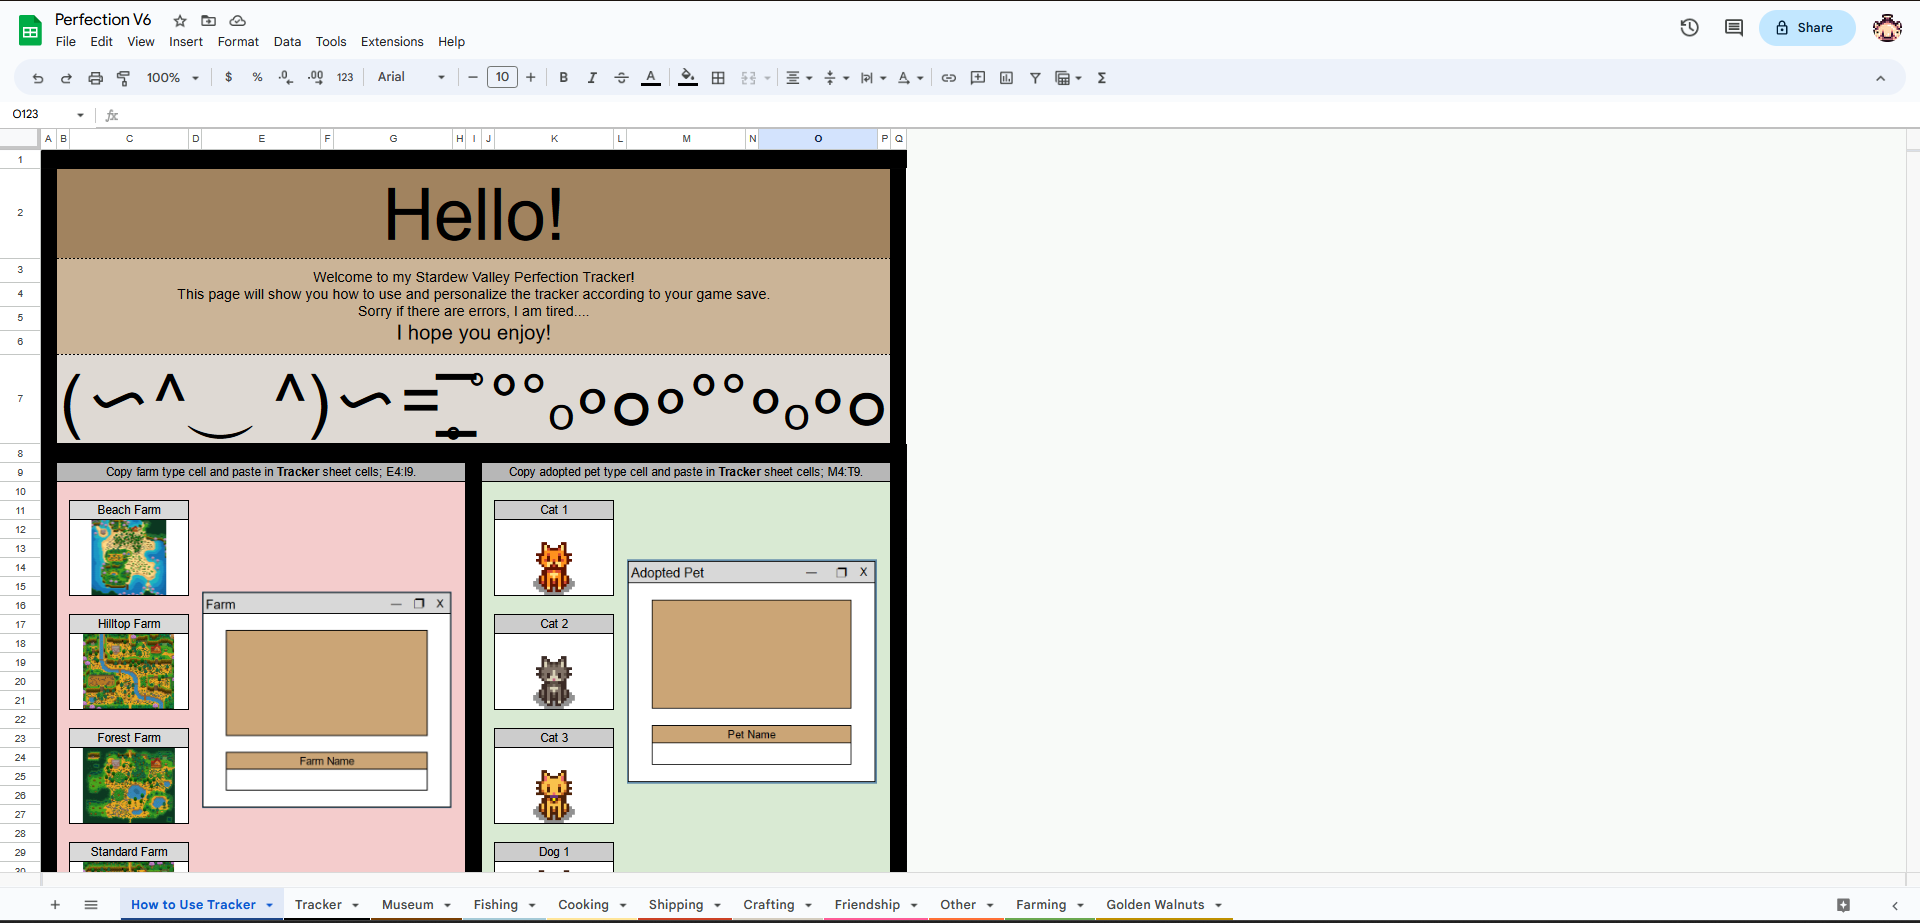Toggle strikethrough formatting
1920x923 pixels.
point(621,77)
